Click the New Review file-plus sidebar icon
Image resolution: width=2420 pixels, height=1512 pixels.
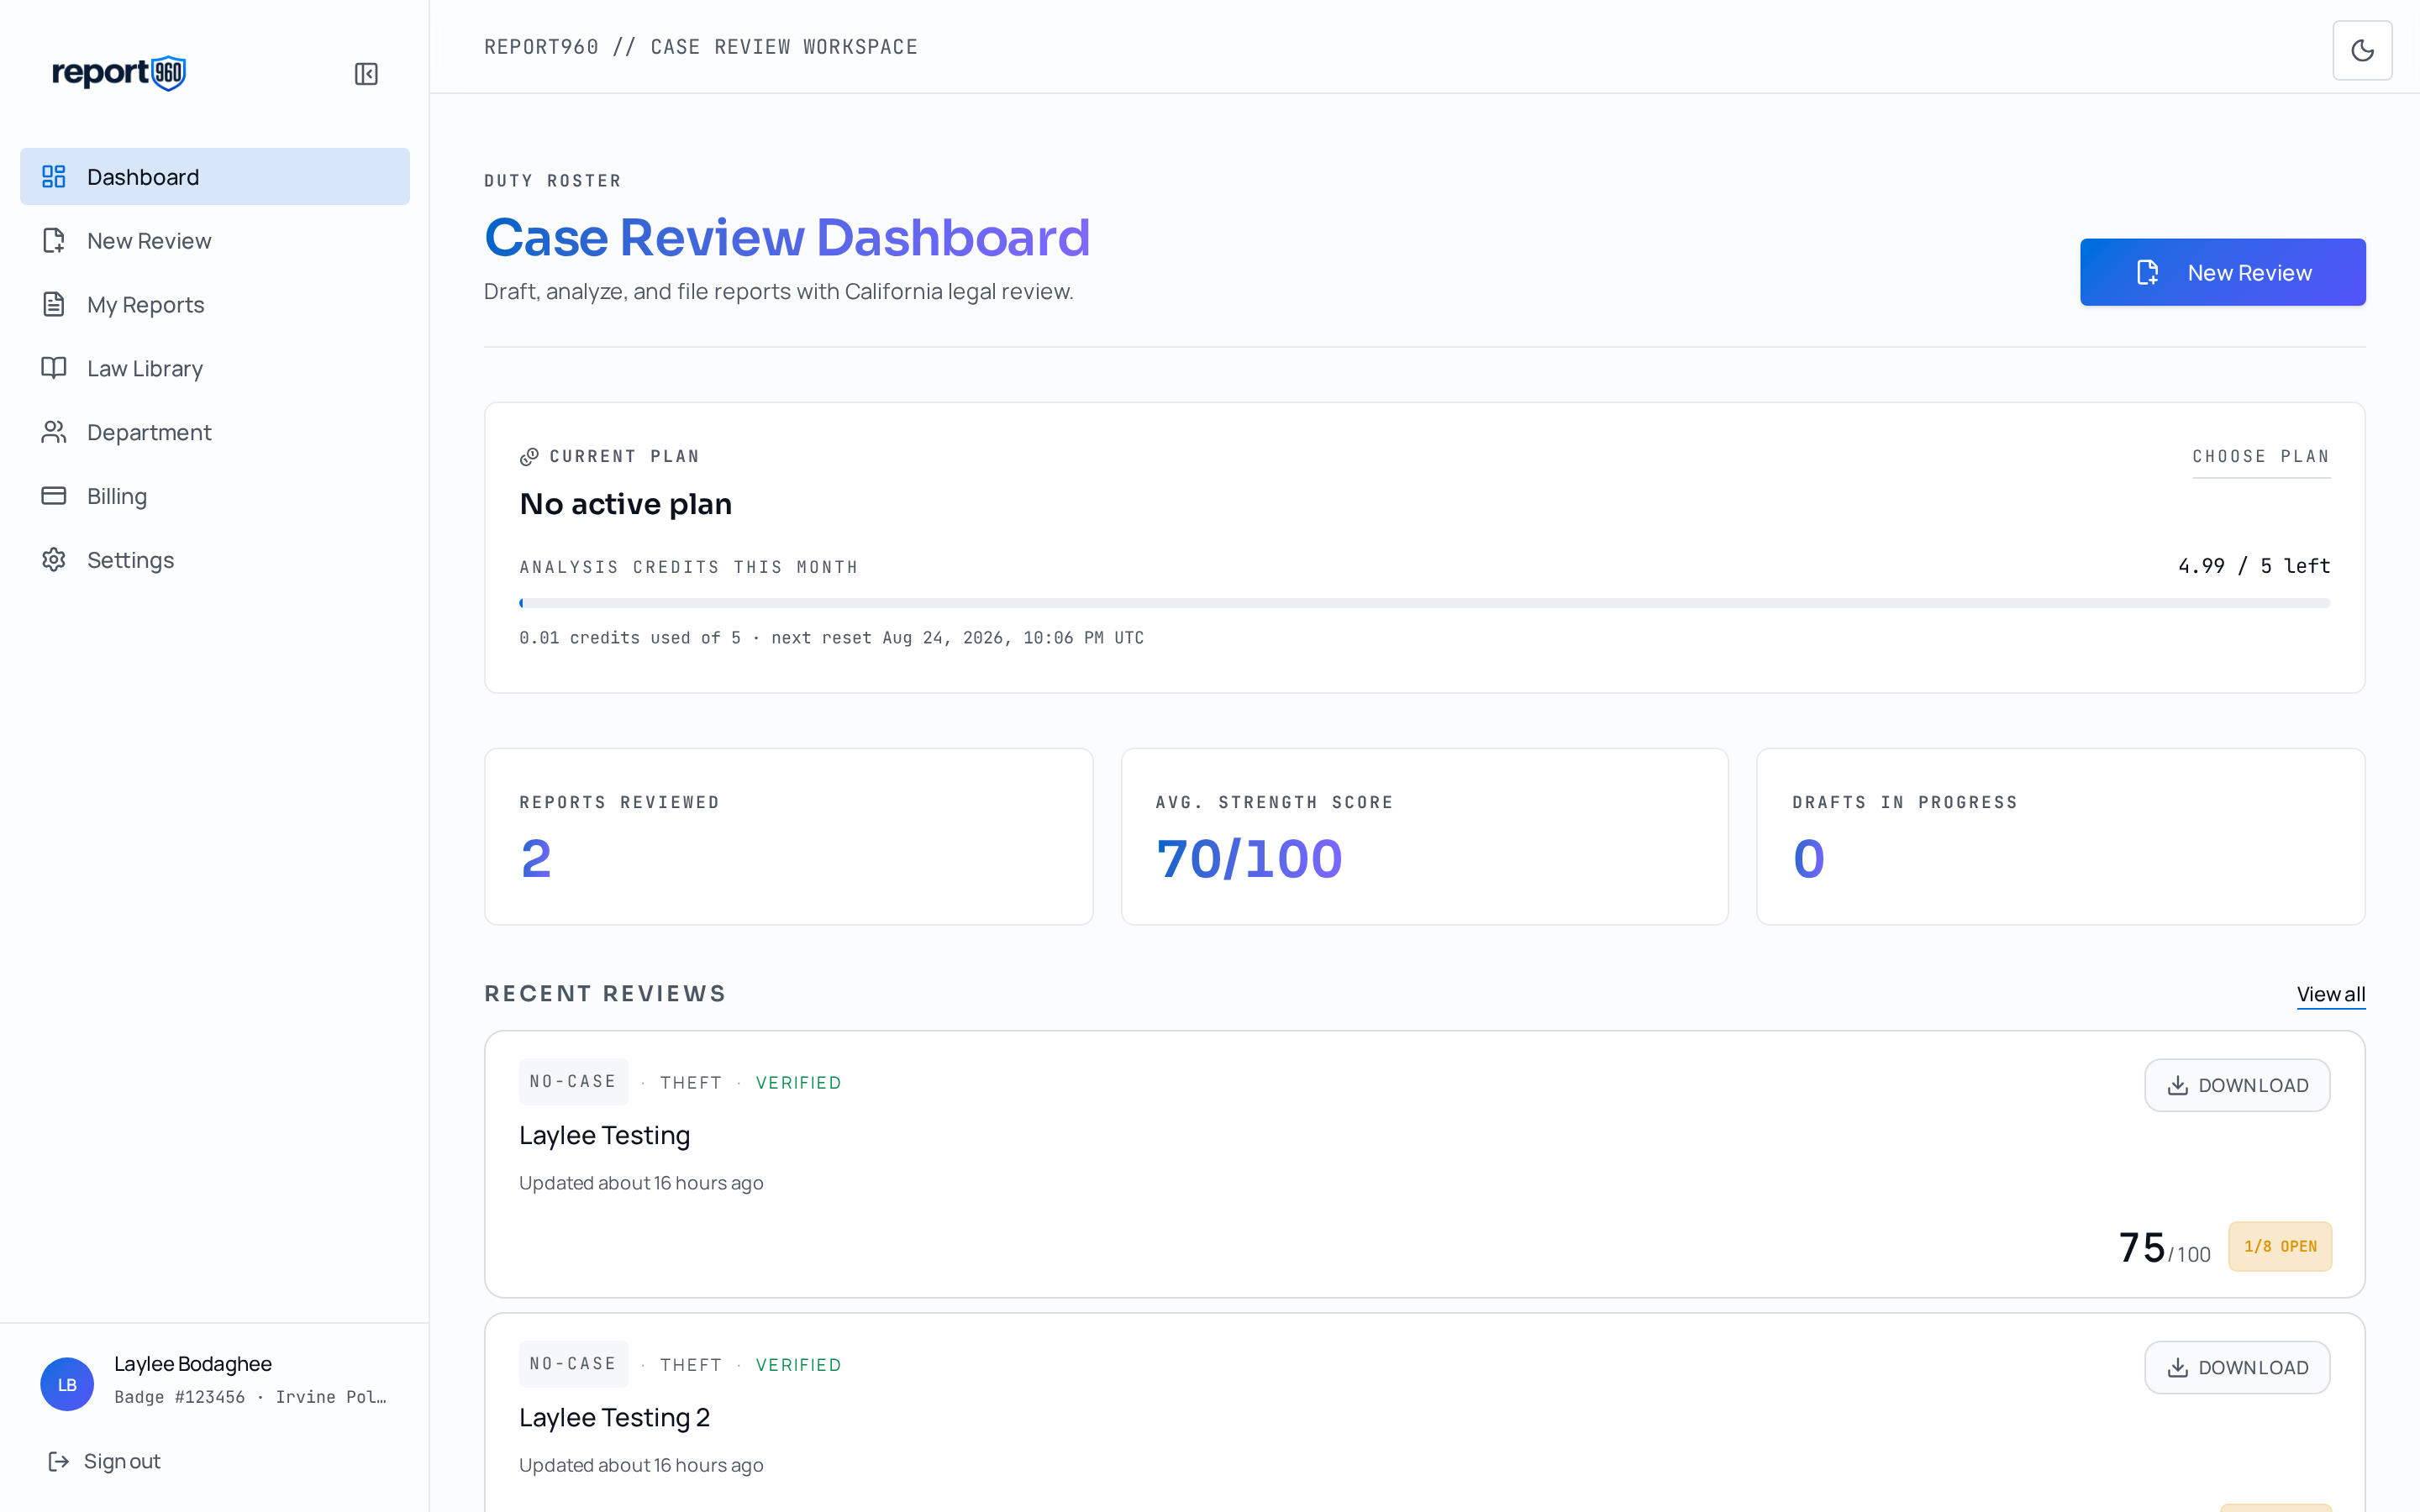(54, 241)
